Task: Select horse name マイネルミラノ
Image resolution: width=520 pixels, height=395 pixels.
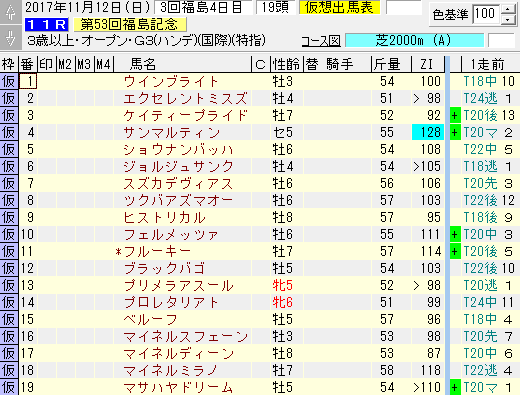Action: click(x=171, y=371)
